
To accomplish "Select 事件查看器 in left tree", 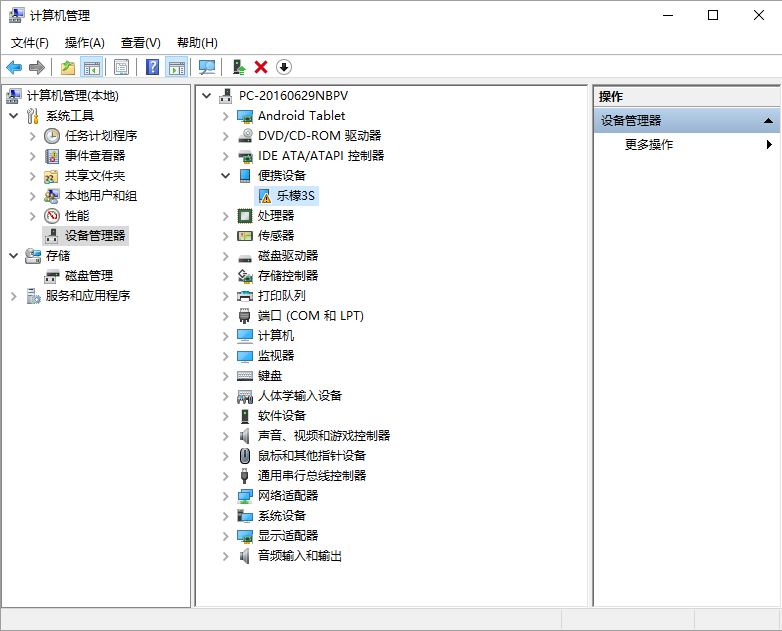I will click(x=94, y=156).
